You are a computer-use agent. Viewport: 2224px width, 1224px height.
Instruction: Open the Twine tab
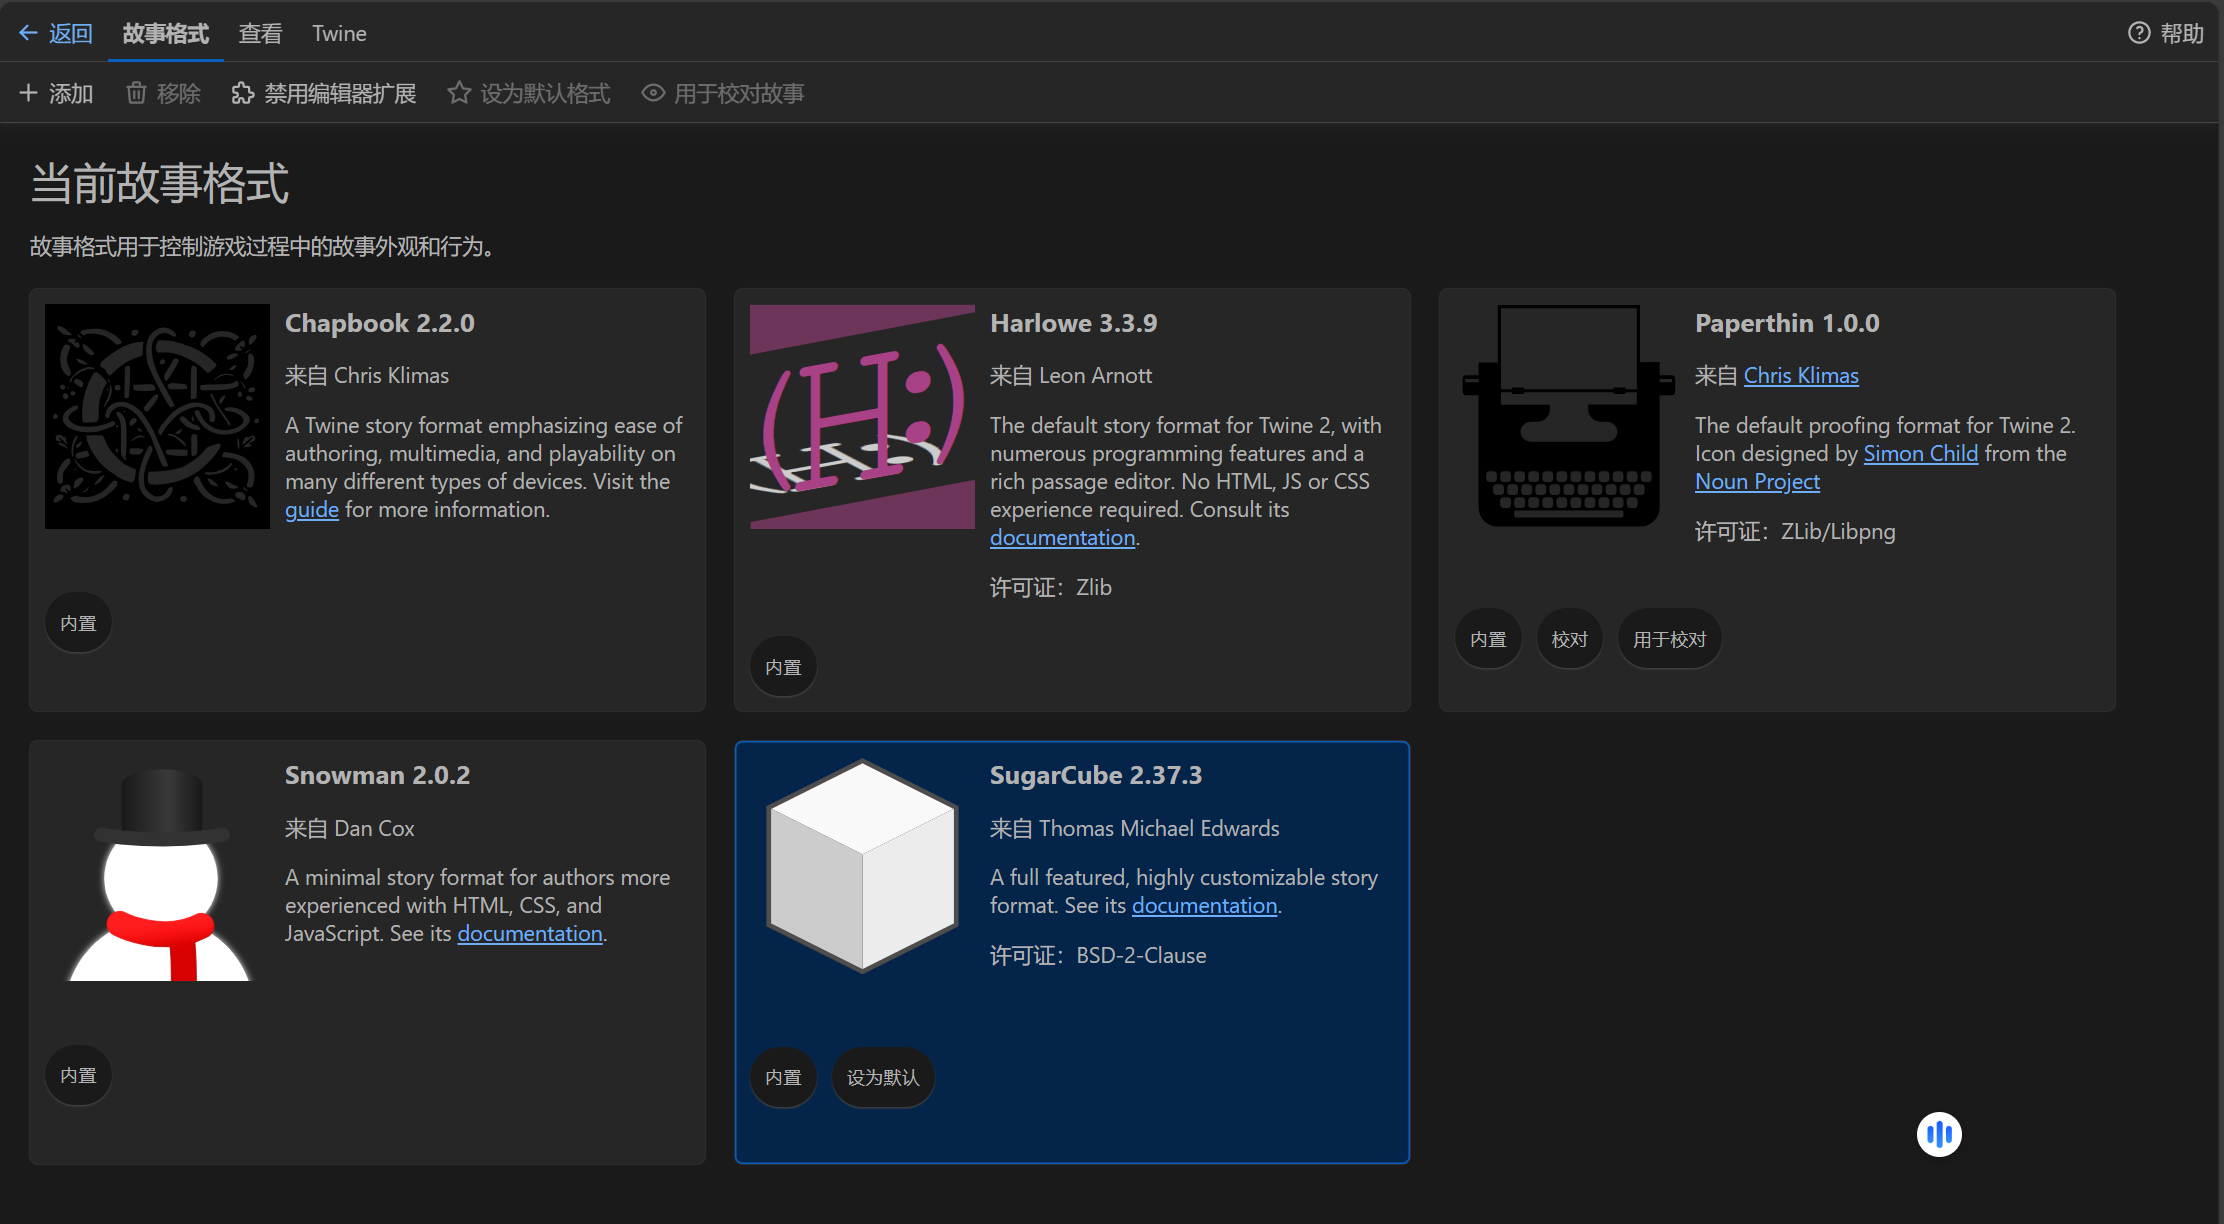point(339,33)
